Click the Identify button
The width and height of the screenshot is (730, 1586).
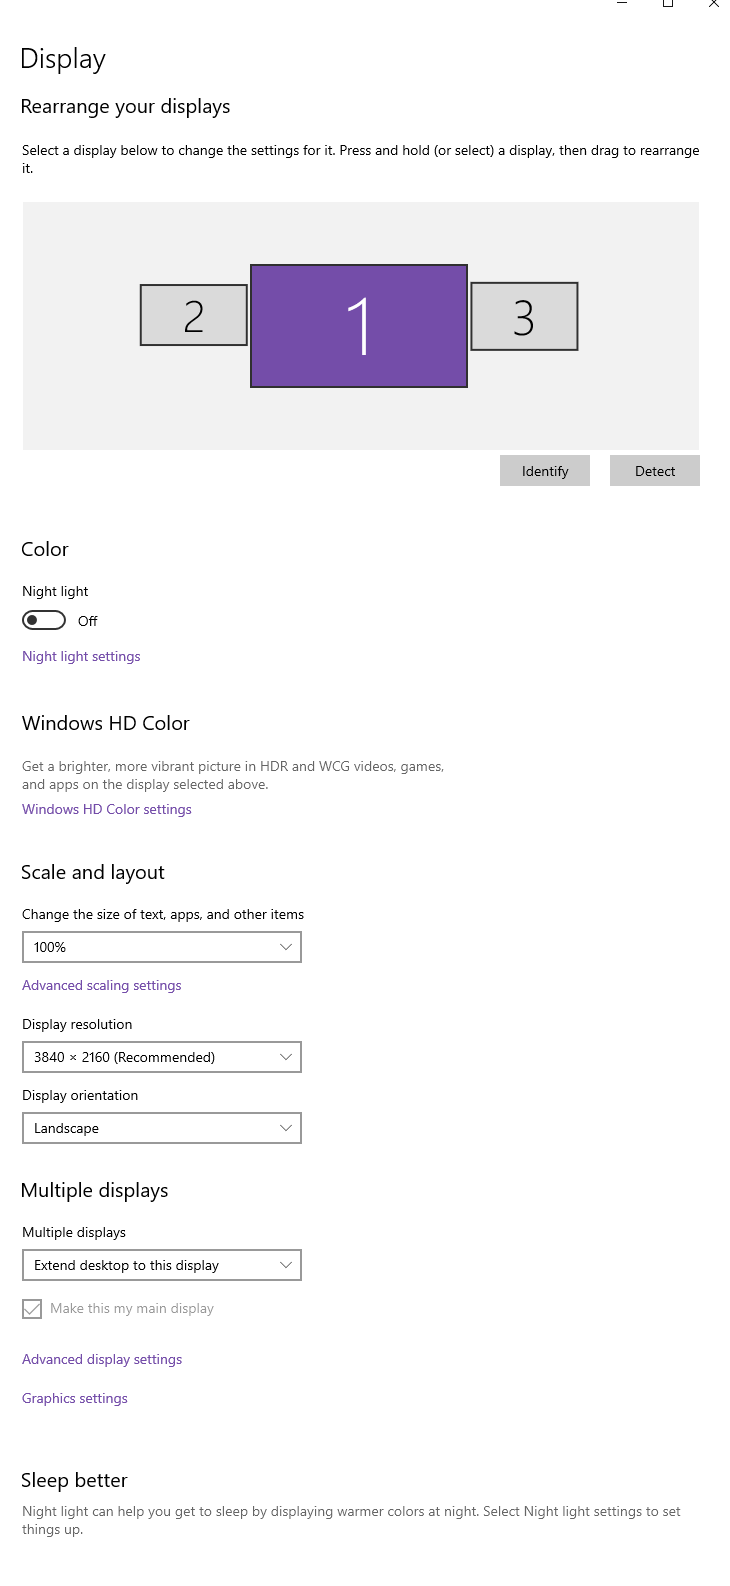point(545,471)
